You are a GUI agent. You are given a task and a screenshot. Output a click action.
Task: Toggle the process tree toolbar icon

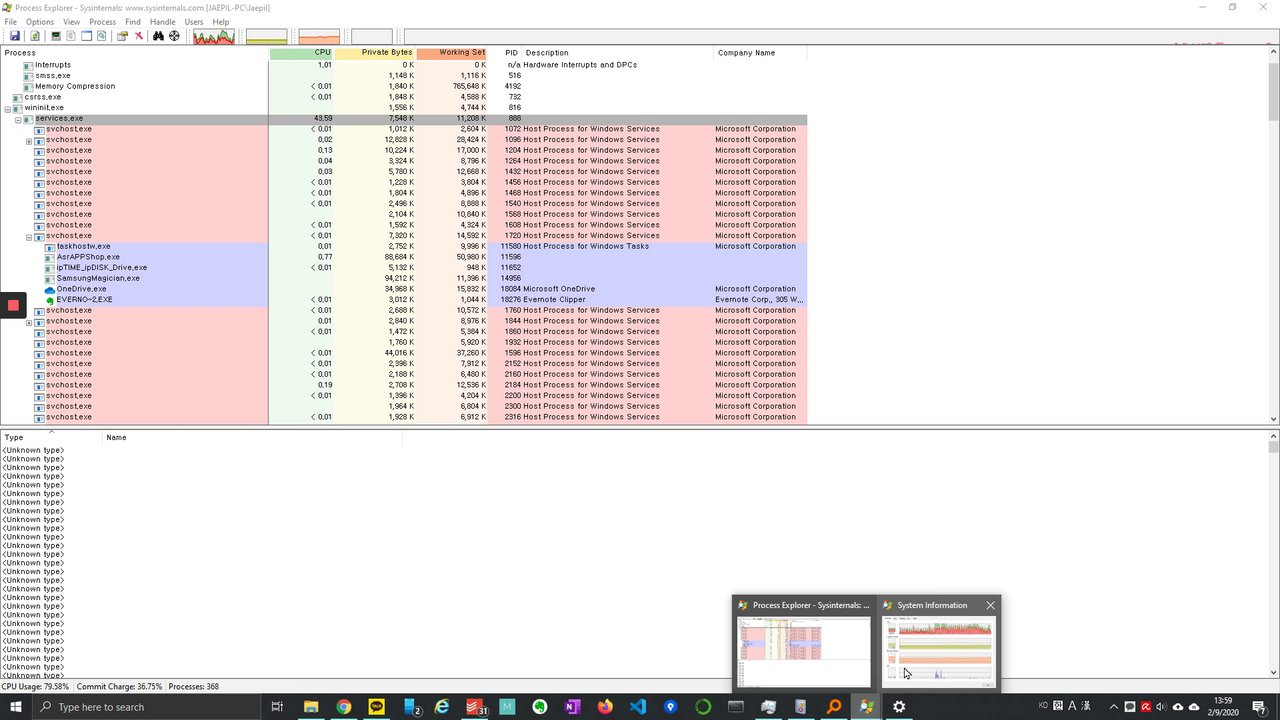tap(71, 36)
